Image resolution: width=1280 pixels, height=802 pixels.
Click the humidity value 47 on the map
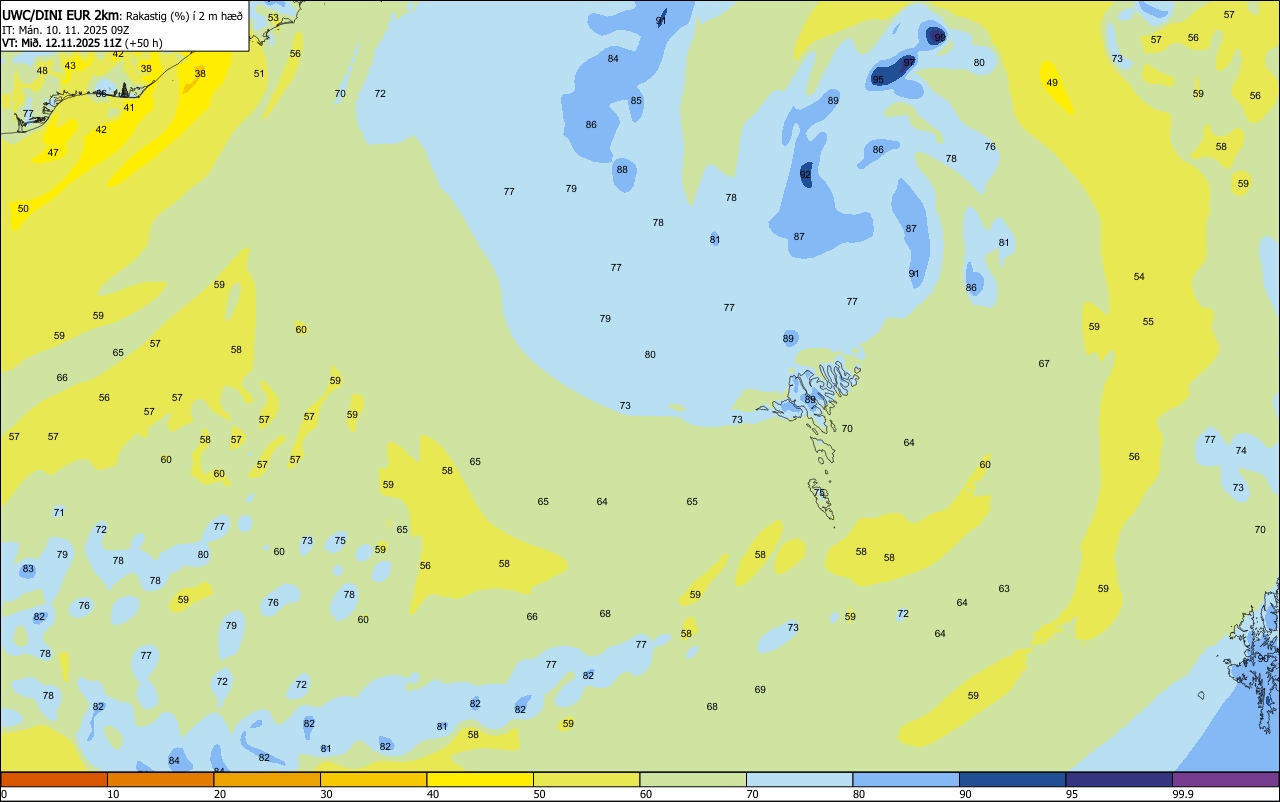coord(53,153)
